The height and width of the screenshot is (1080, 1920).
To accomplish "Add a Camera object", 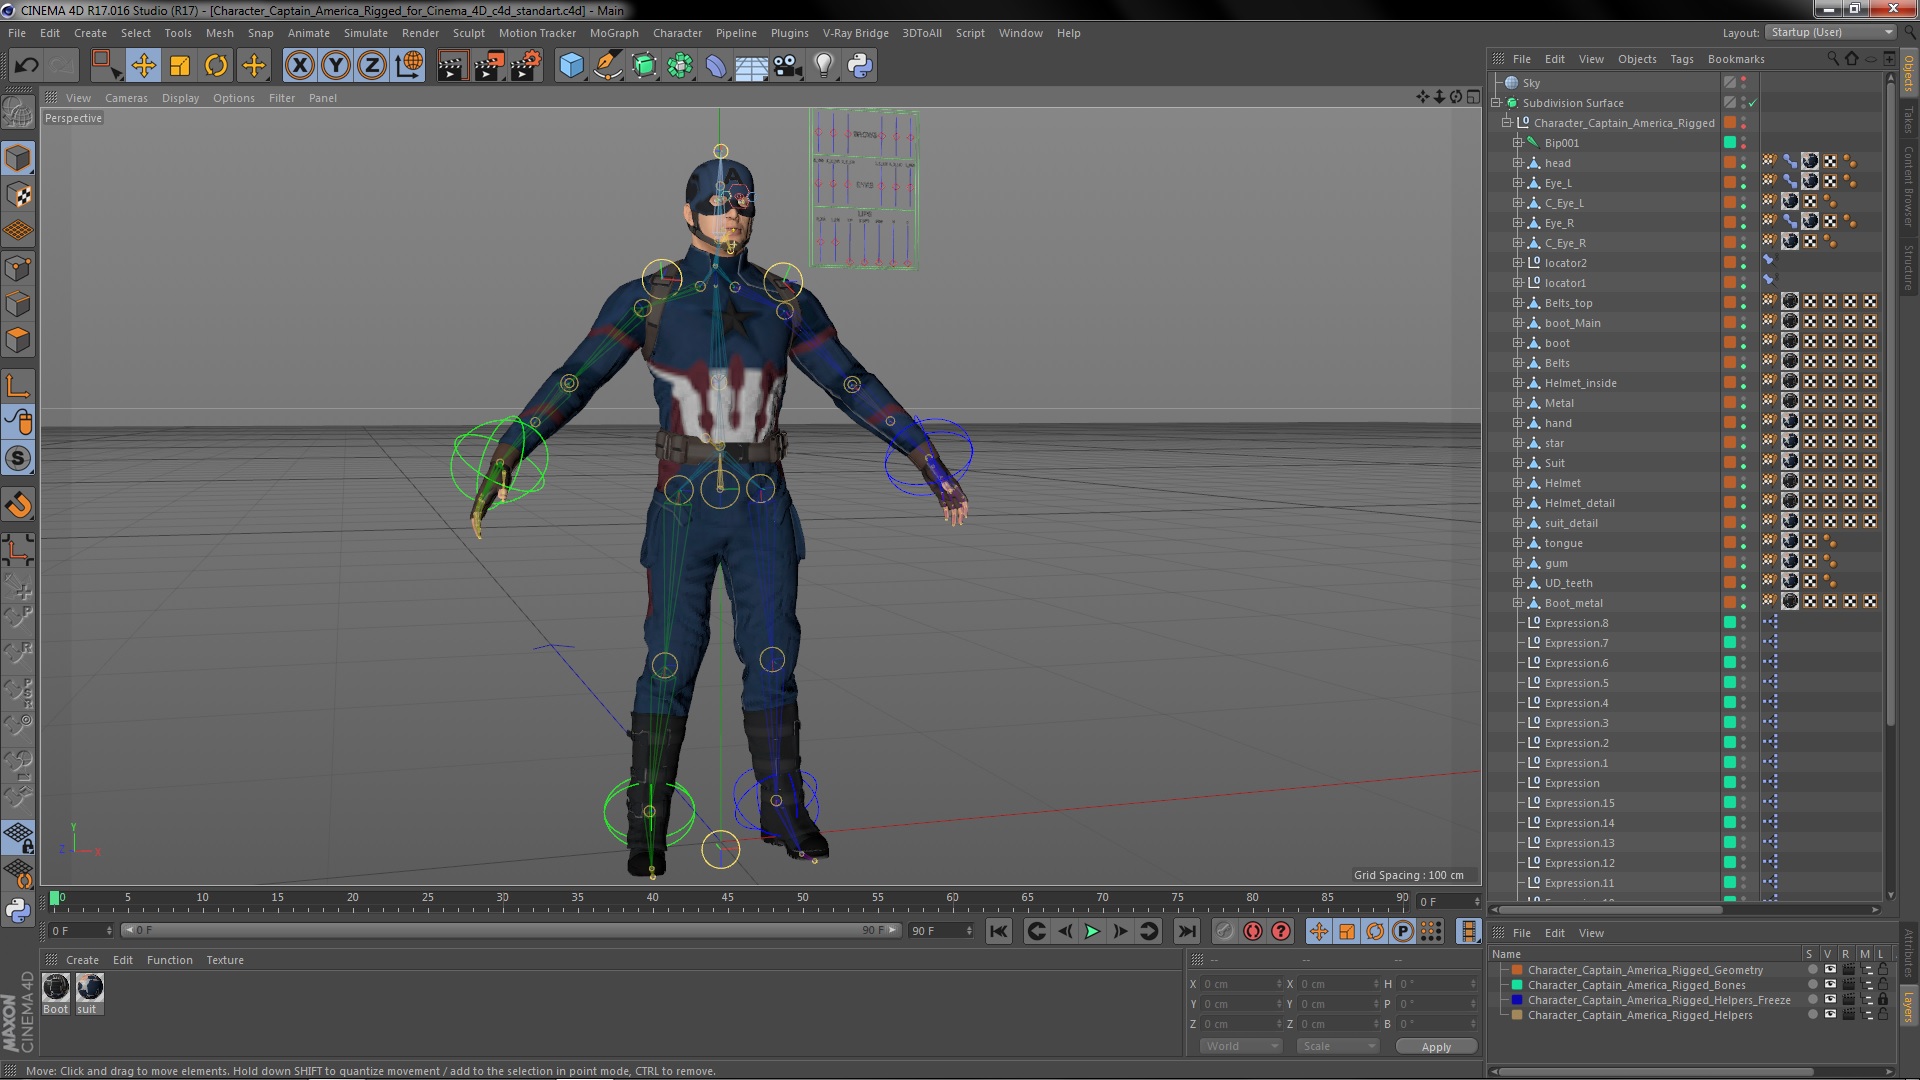I will [788, 66].
